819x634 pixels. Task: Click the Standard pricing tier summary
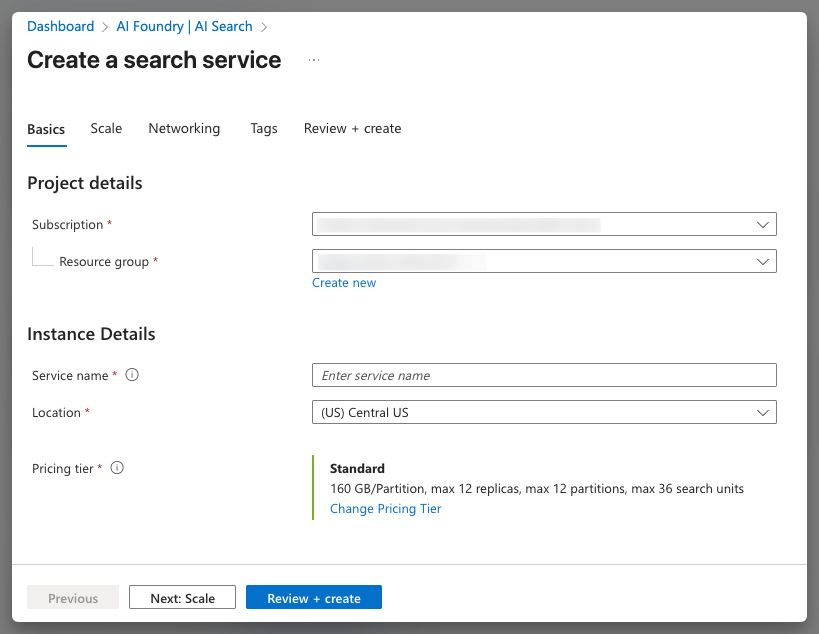pyautogui.click(x=357, y=468)
